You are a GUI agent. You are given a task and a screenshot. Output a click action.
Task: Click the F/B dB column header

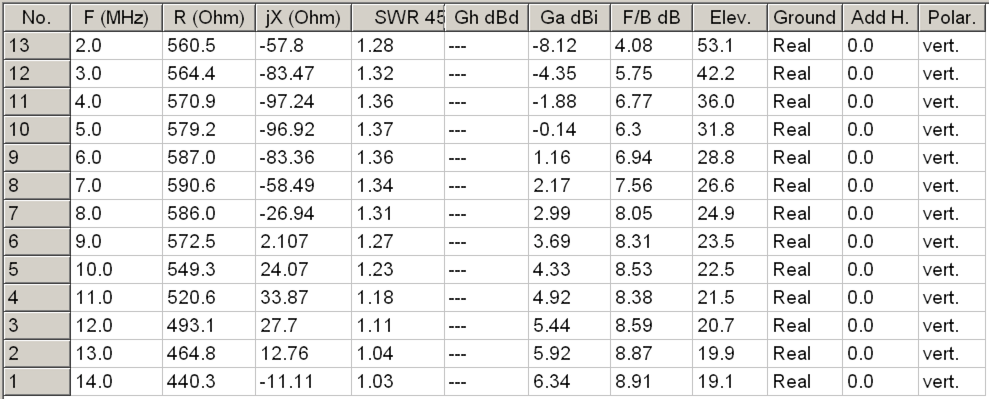652,18
